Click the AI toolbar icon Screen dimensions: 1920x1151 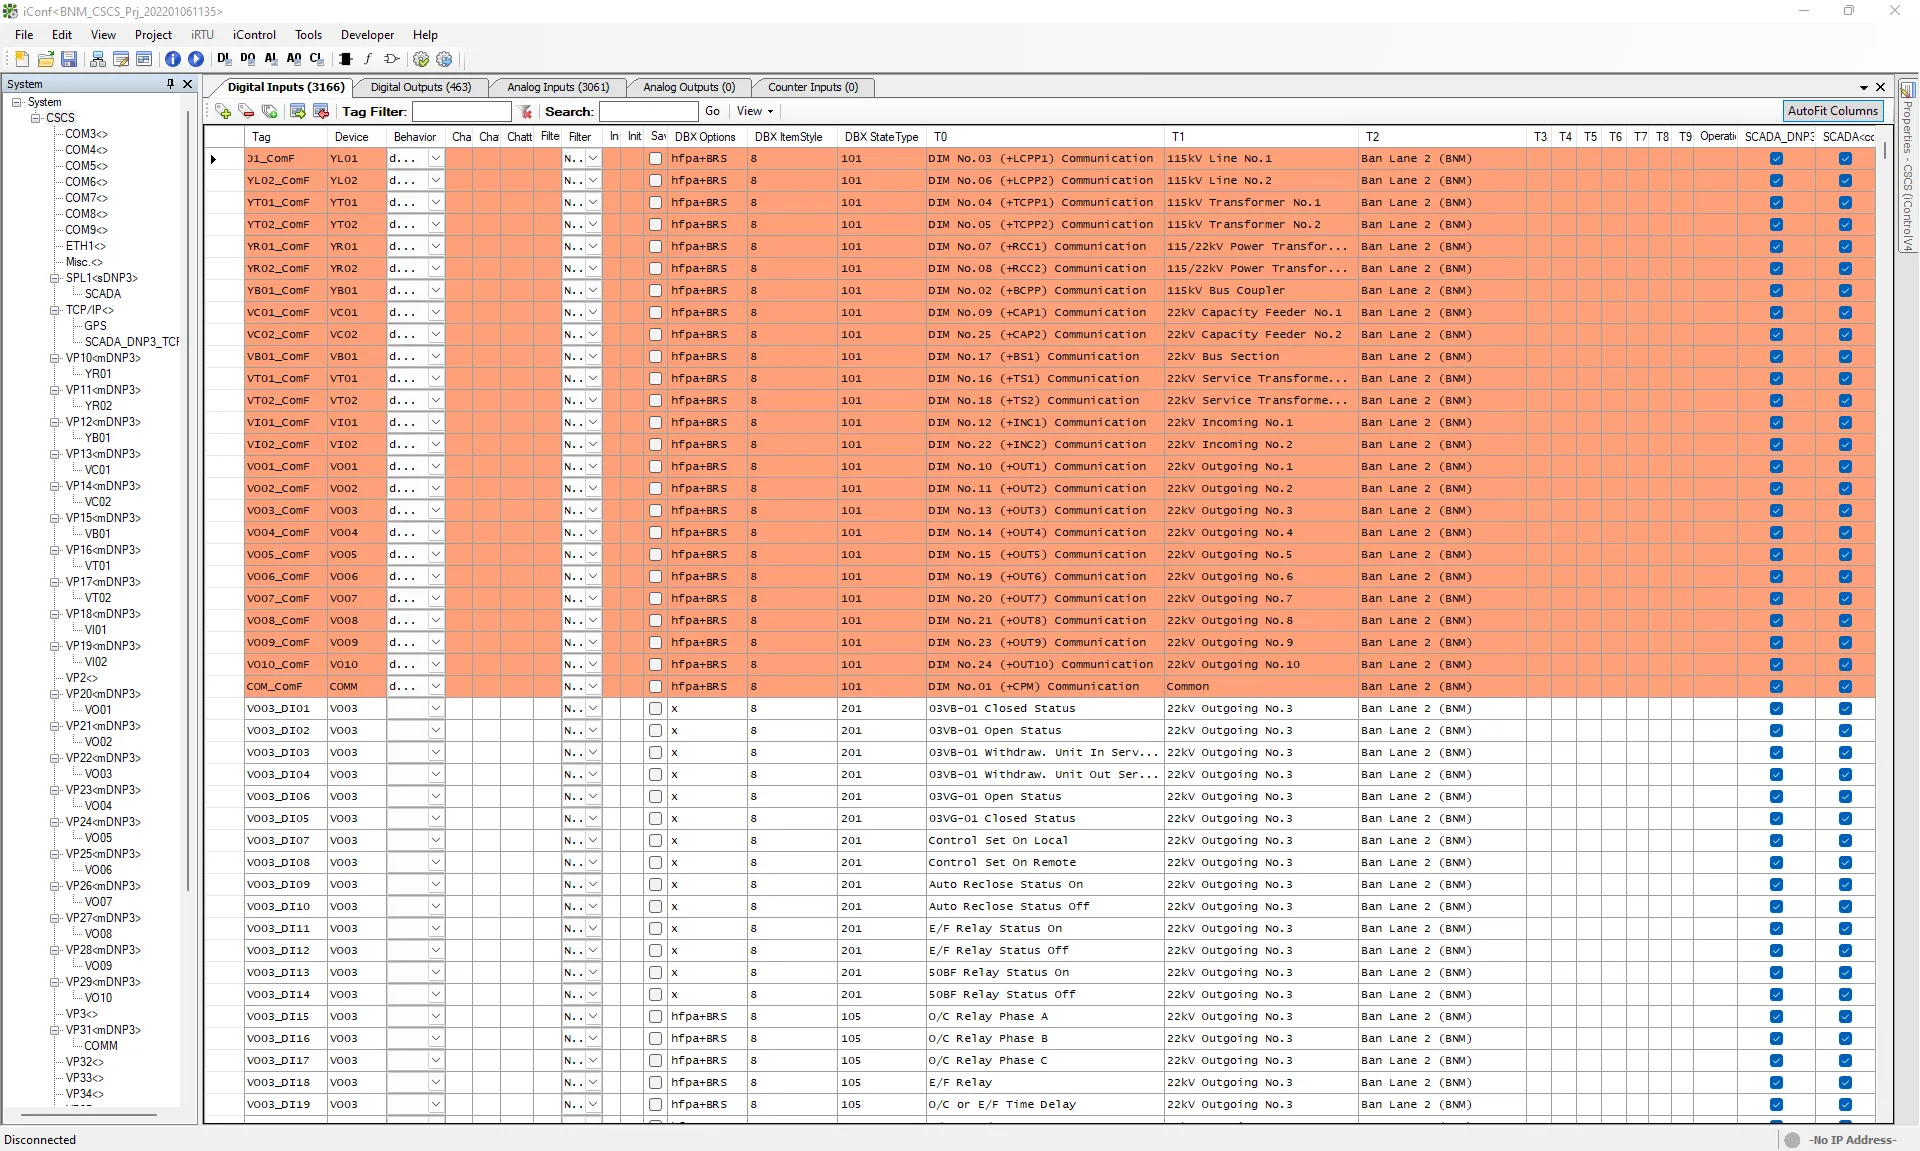(271, 59)
